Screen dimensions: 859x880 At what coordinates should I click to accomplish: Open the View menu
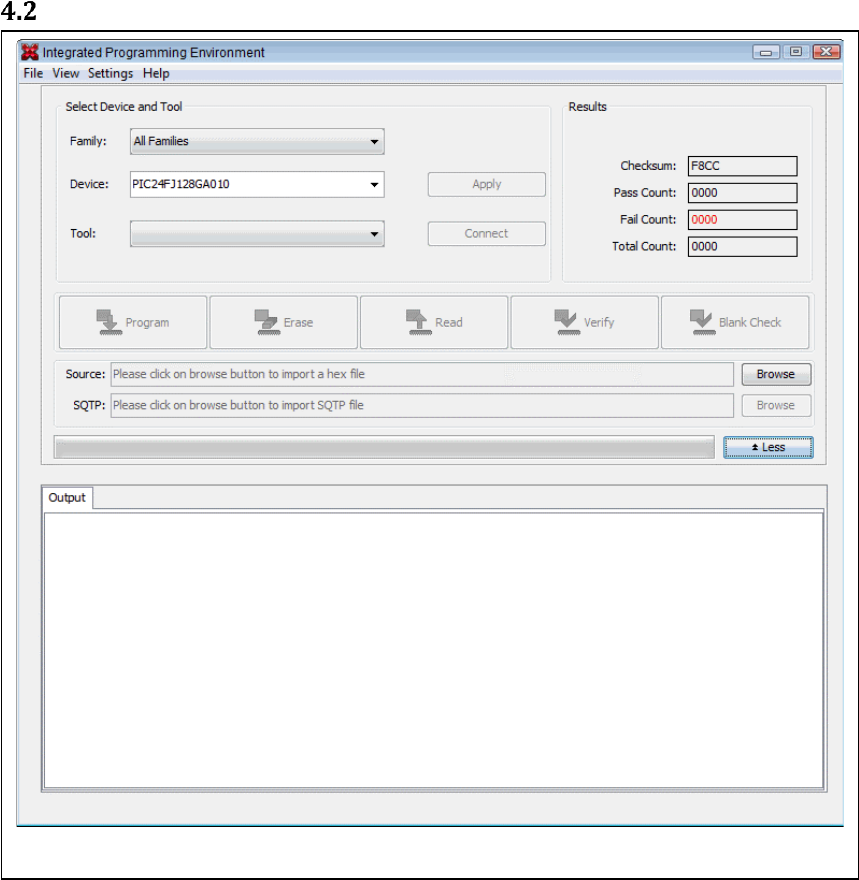tap(66, 74)
